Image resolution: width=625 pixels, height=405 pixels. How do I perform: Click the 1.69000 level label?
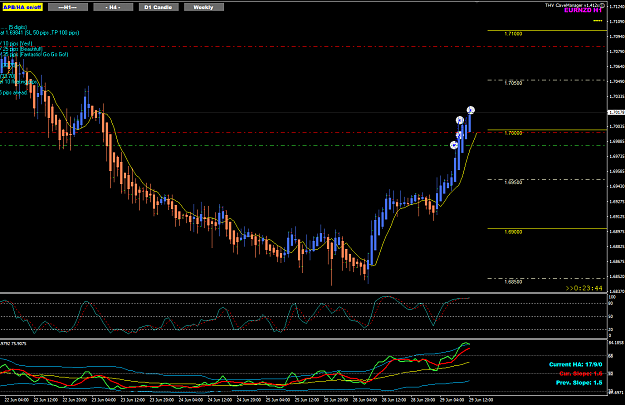(513, 232)
